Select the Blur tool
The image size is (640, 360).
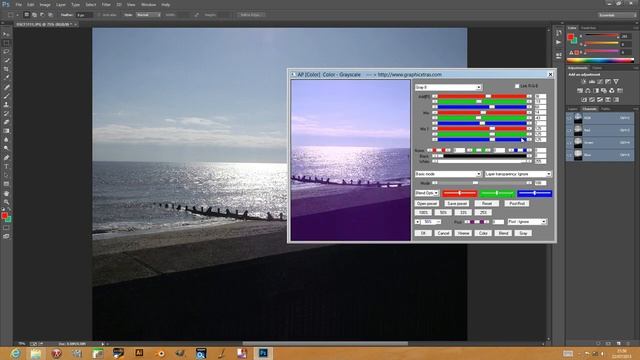[x=6, y=140]
